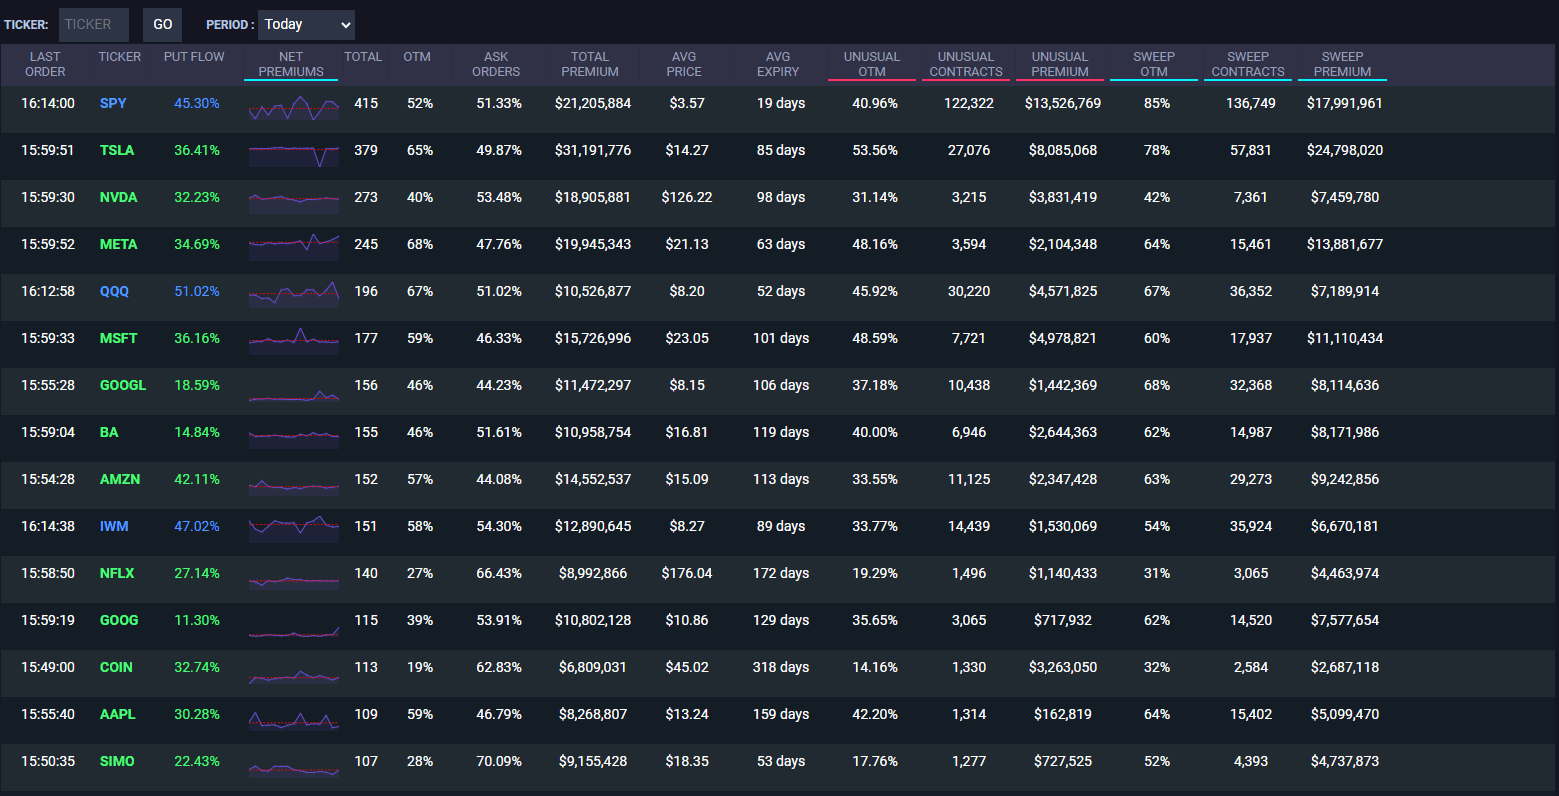This screenshot has height=796, width=1559.
Task: Sort by OTM column header
Action: pyautogui.click(x=417, y=57)
